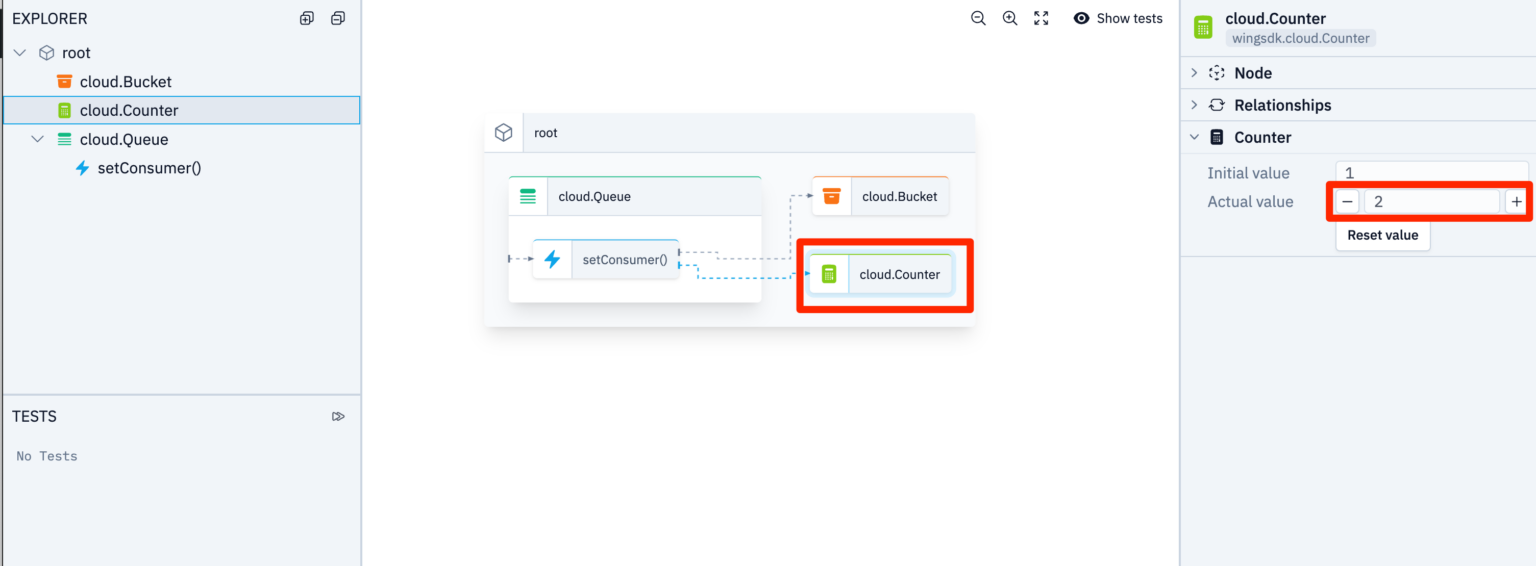Increase actual value with plus button
This screenshot has width=1536, height=566.
[1516, 202]
